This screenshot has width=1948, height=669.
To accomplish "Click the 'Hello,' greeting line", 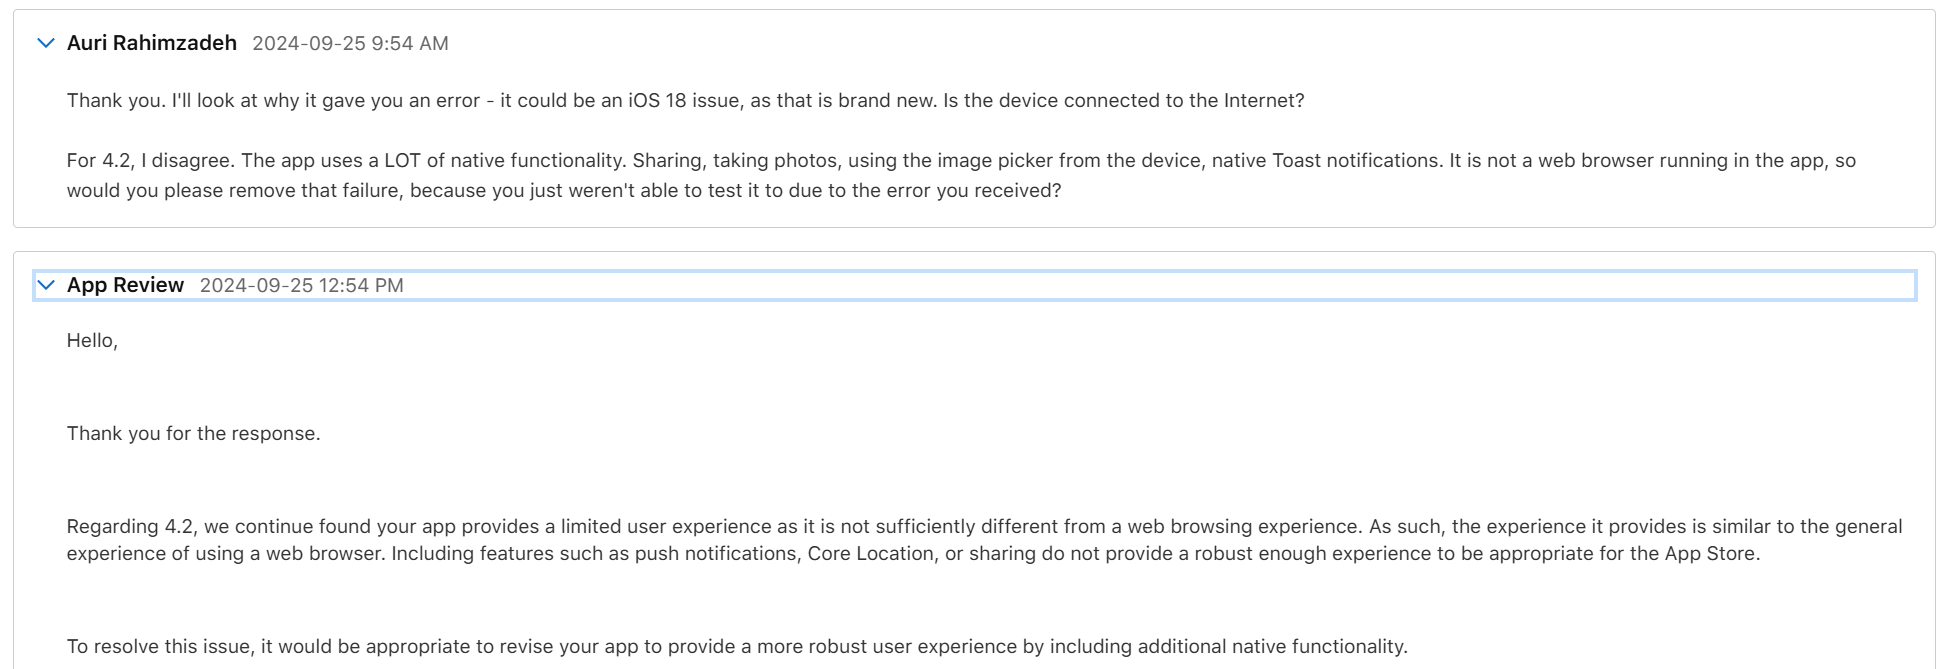I will pyautogui.click(x=92, y=341).
